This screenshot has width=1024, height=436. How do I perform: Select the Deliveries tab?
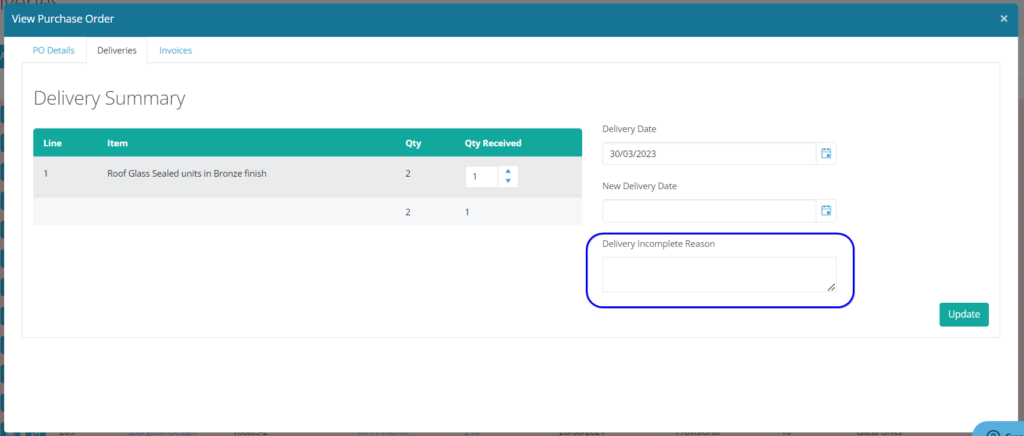tap(116, 50)
